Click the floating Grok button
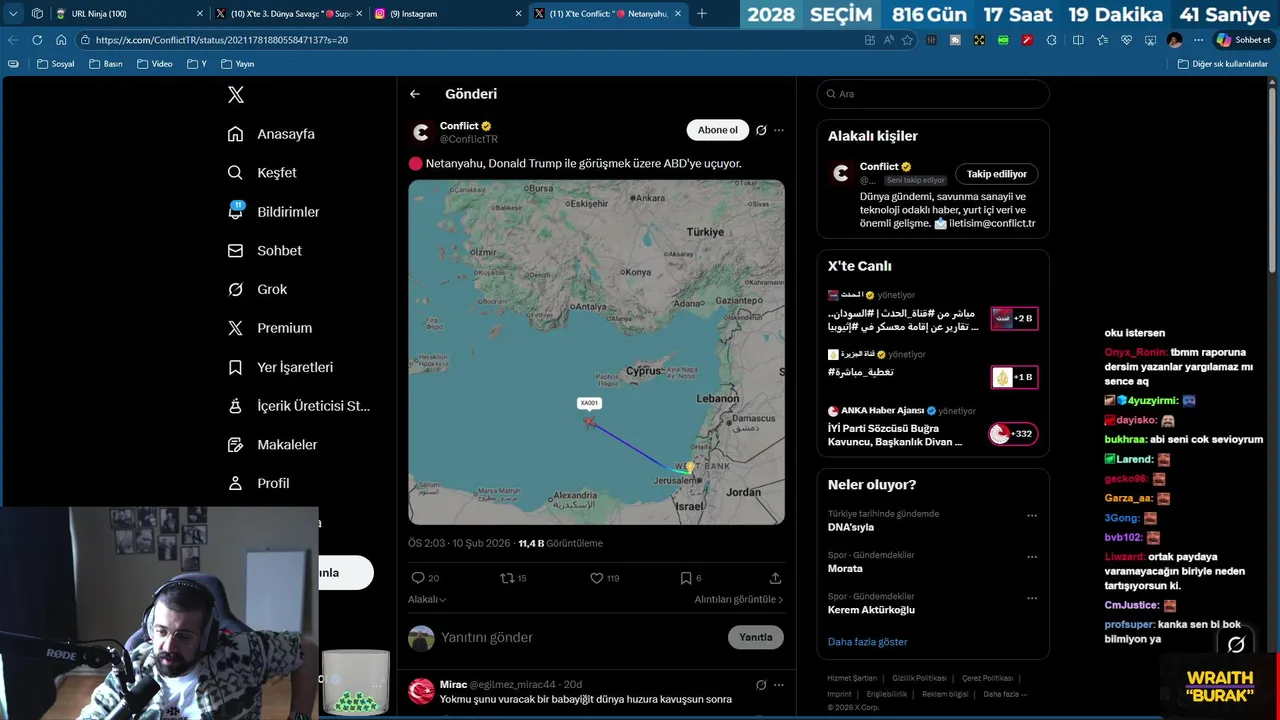Screen dimensions: 1280x720 (1236, 645)
